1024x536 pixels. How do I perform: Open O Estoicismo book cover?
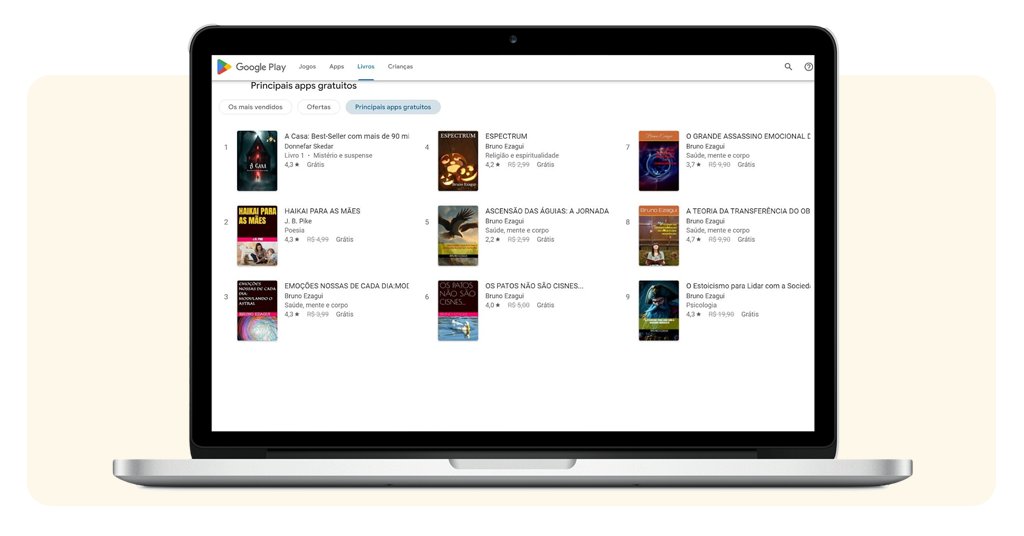click(659, 311)
